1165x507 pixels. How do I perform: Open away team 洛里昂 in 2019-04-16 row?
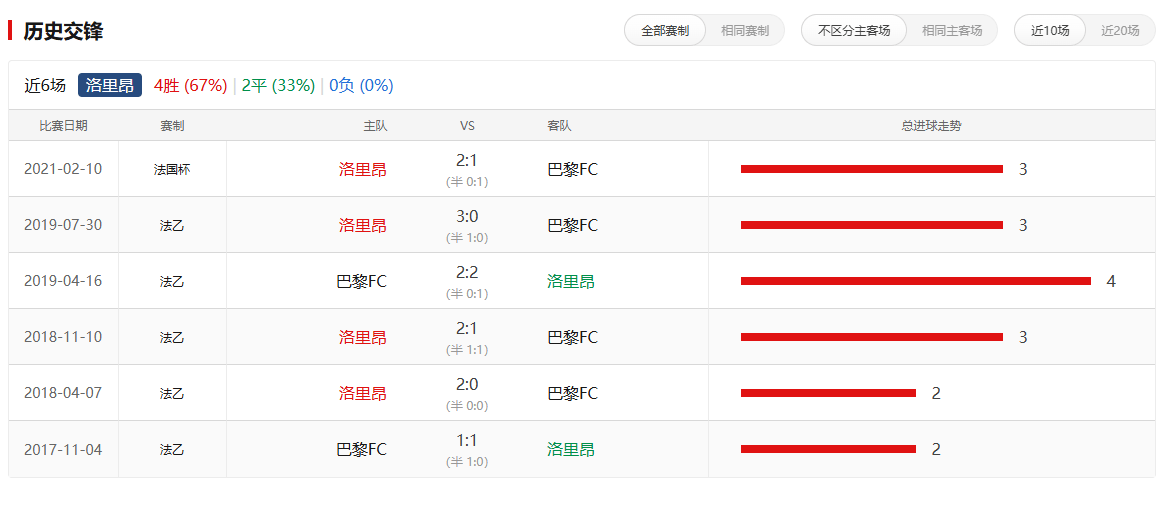point(571,282)
